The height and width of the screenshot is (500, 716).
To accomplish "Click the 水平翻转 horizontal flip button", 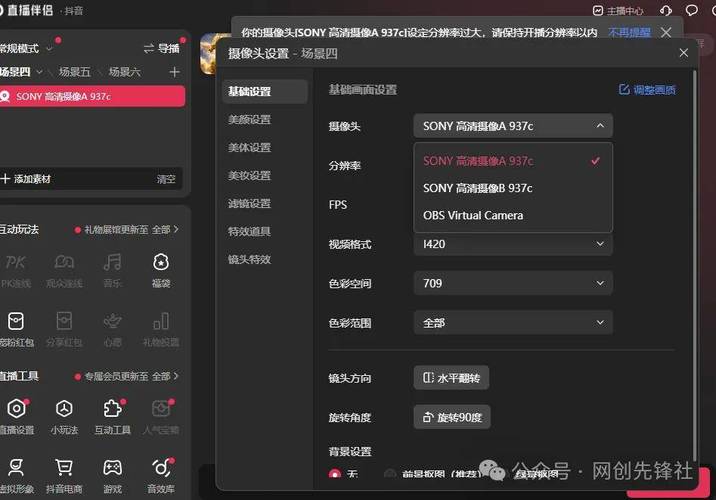I will pos(451,378).
